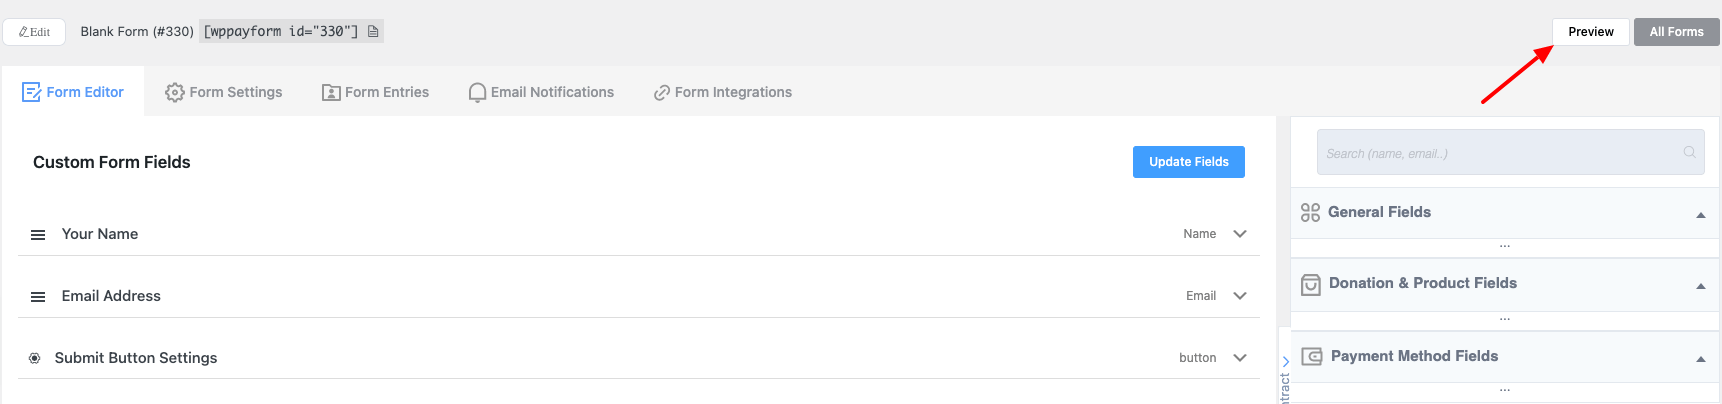1722x404 pixels.
Task: Click the copy shortcode icon
Action: coord(373,31)
